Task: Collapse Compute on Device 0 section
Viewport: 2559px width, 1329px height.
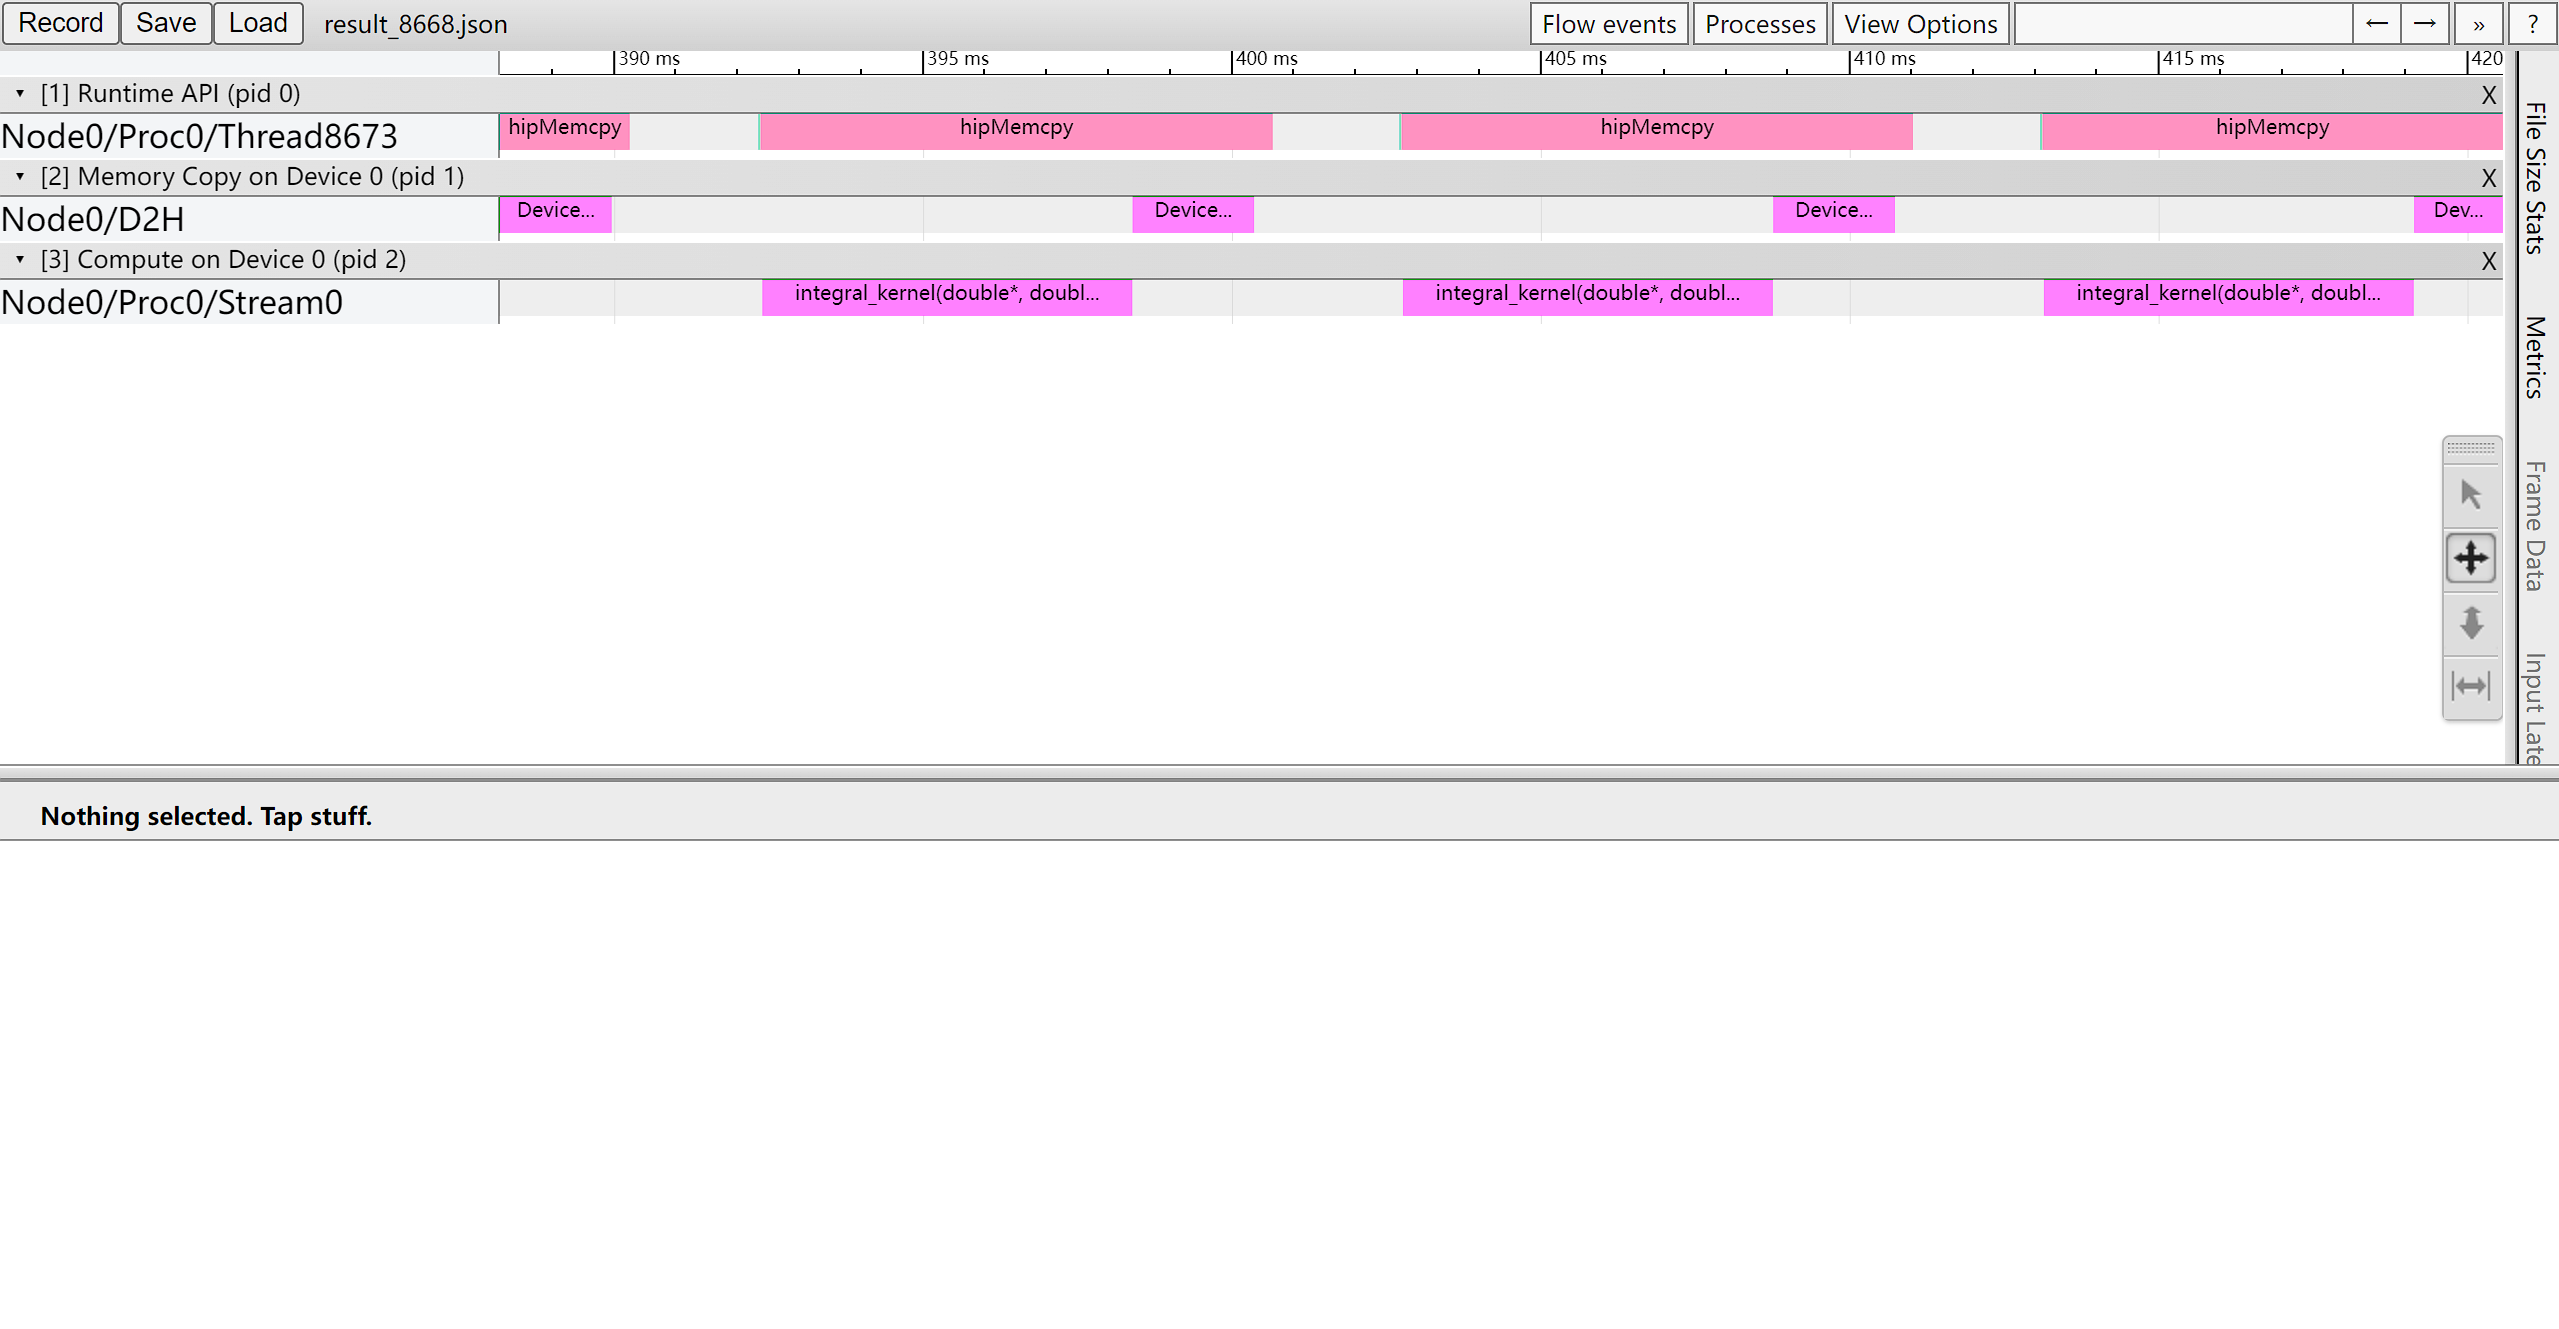Action: click(x=20, y=259)
